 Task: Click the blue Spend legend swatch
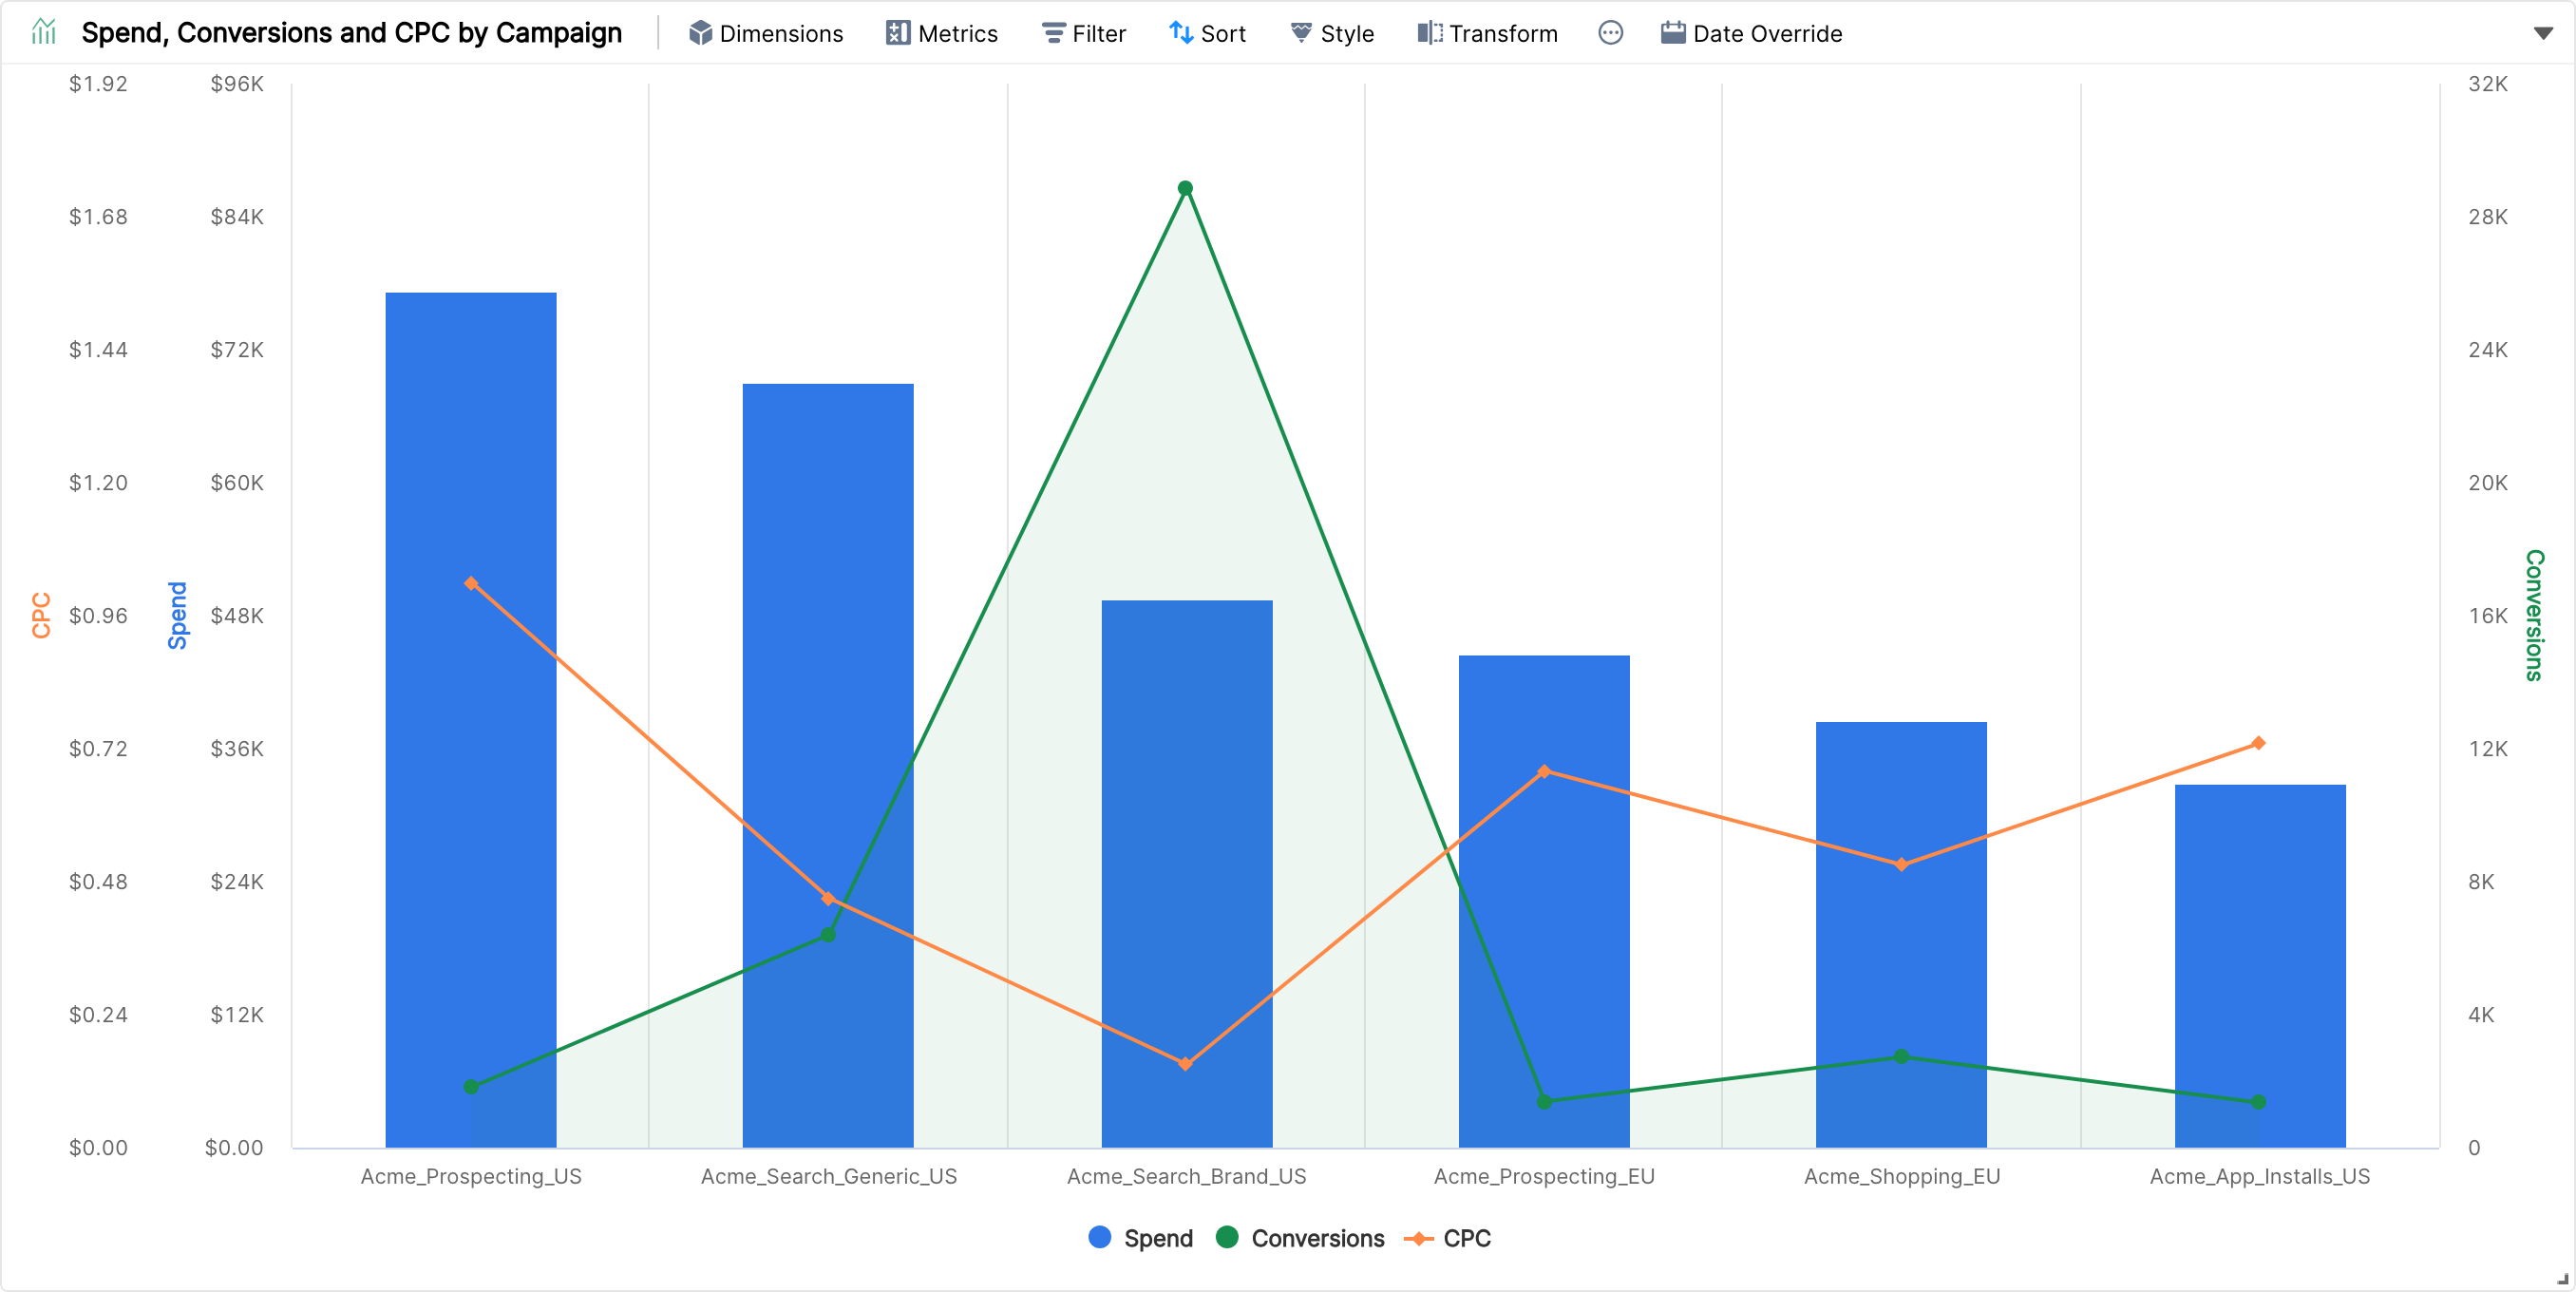click(x=1100, y=1237)
